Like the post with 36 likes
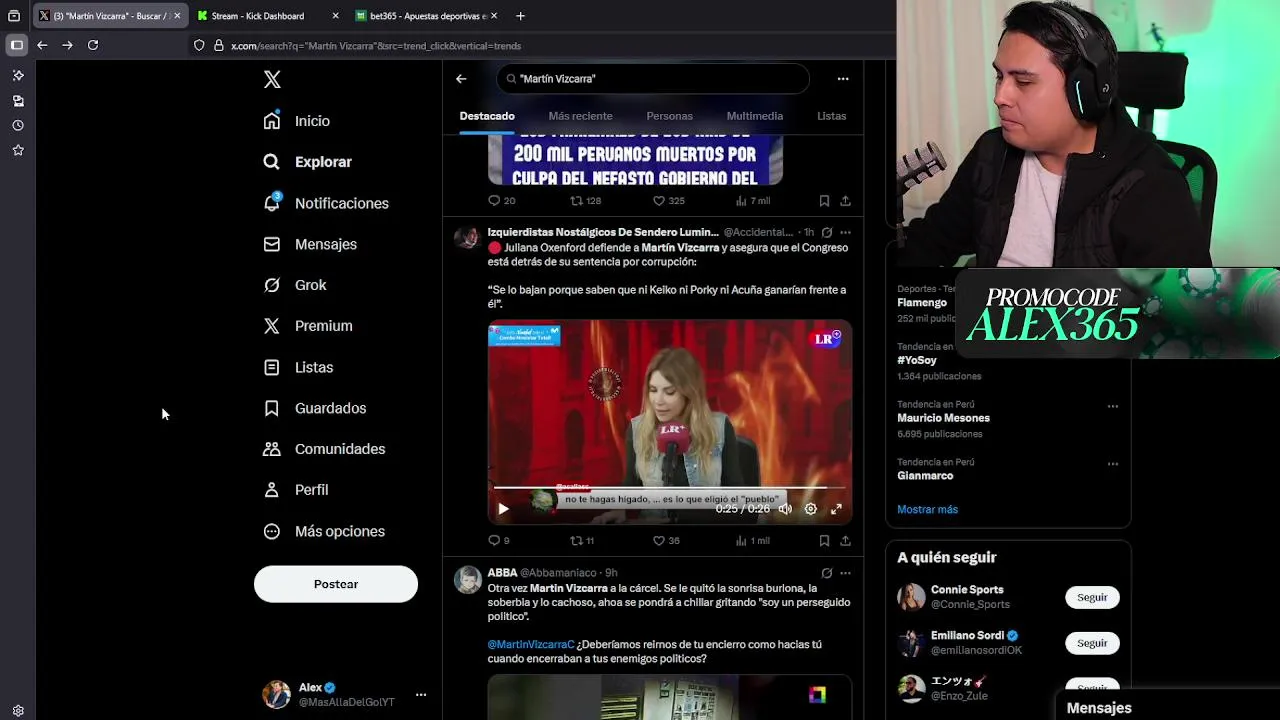Image resolution: width=1280 pixels, height=720 pixels. click(x=666, y=541)
